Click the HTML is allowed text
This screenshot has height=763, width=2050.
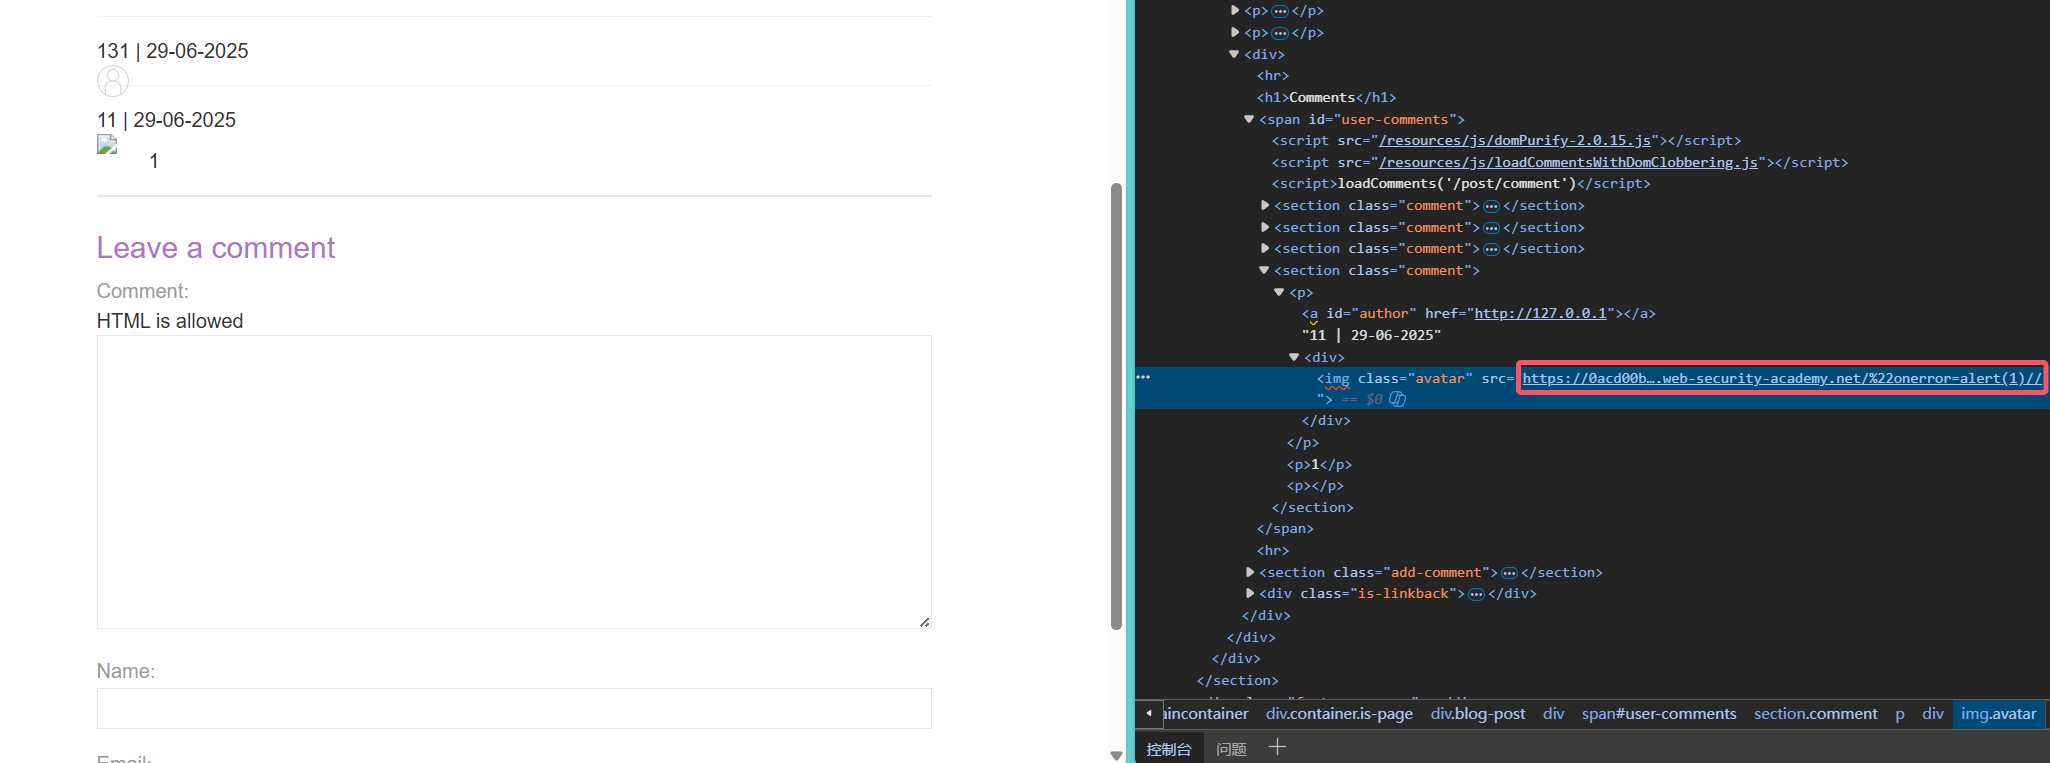[170, 321]
